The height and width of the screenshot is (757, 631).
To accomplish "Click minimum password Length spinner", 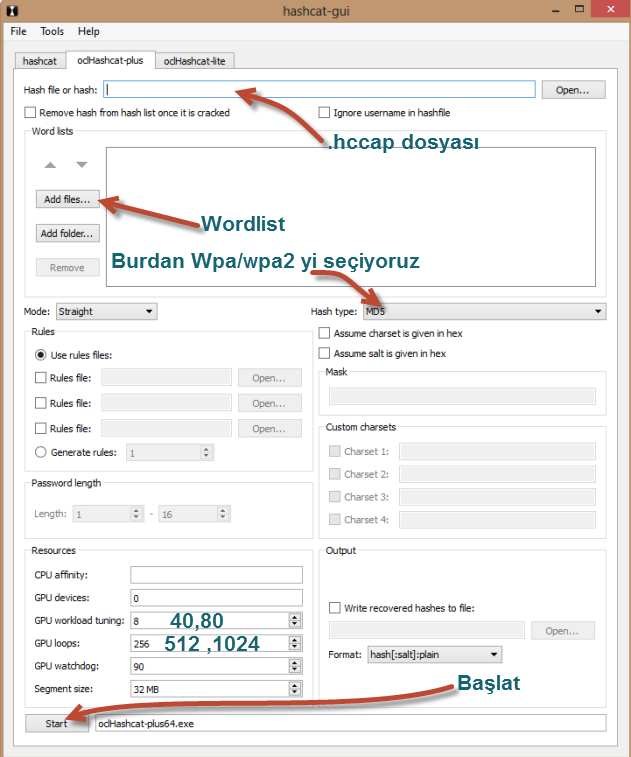I will pos(136,514).
